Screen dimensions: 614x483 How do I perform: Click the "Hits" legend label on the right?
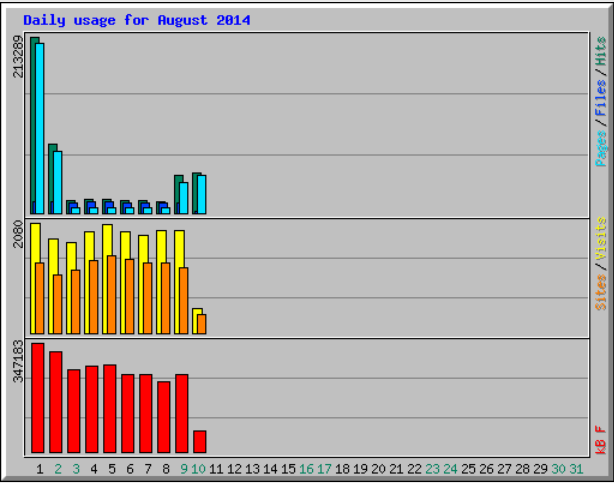tap(601, 52)
